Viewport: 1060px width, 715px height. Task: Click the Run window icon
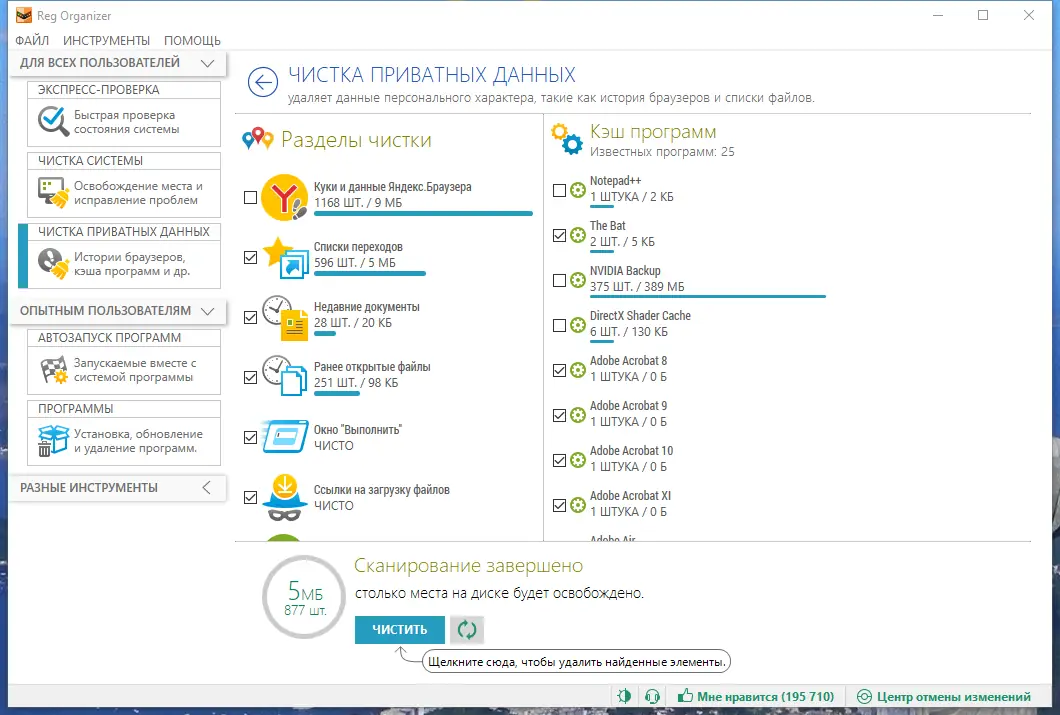[285, 437]
